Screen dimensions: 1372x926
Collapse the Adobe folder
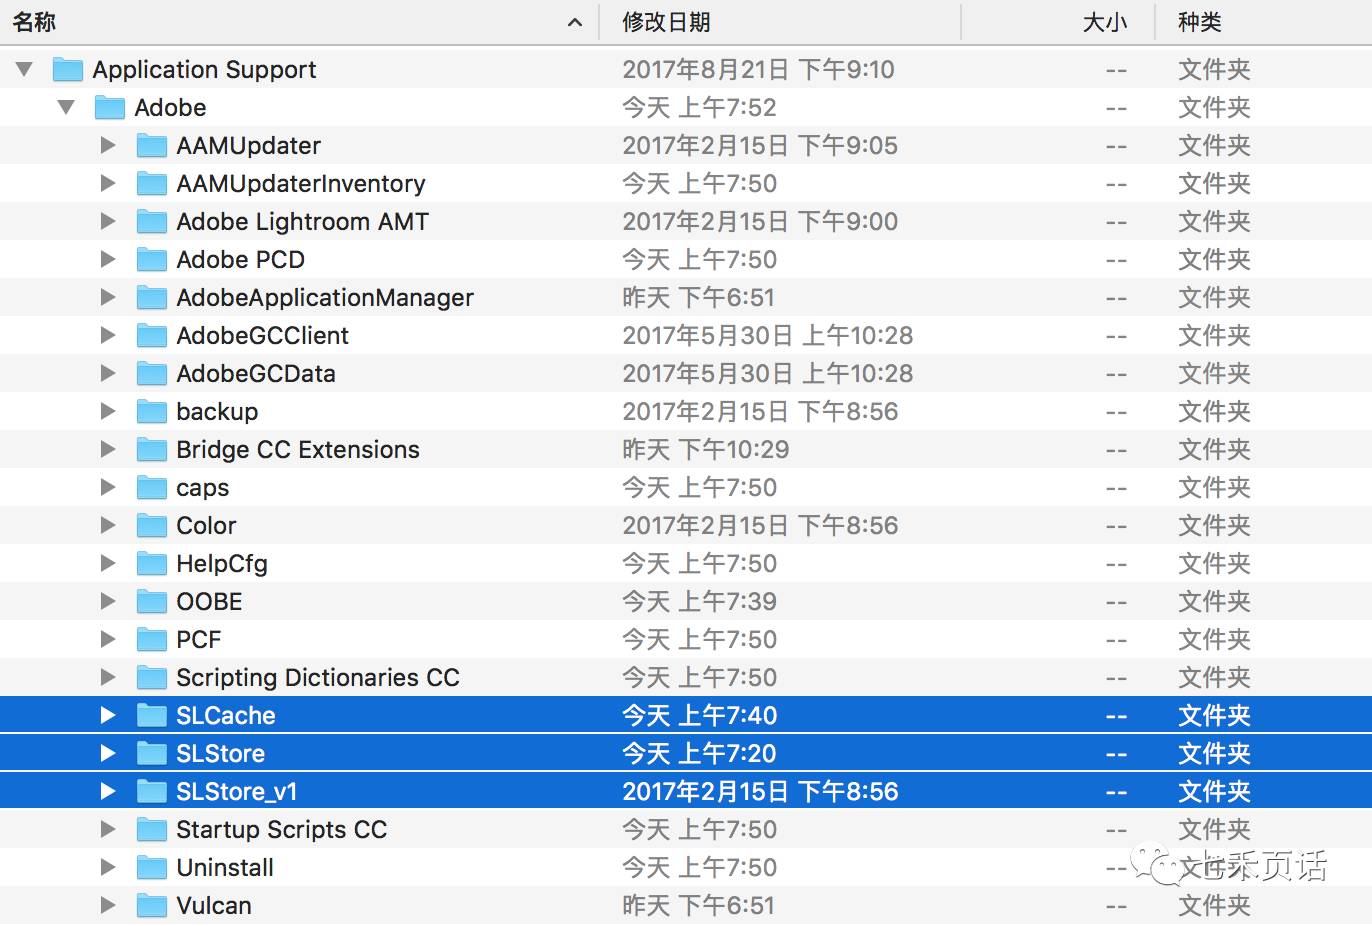coord(66,107)
